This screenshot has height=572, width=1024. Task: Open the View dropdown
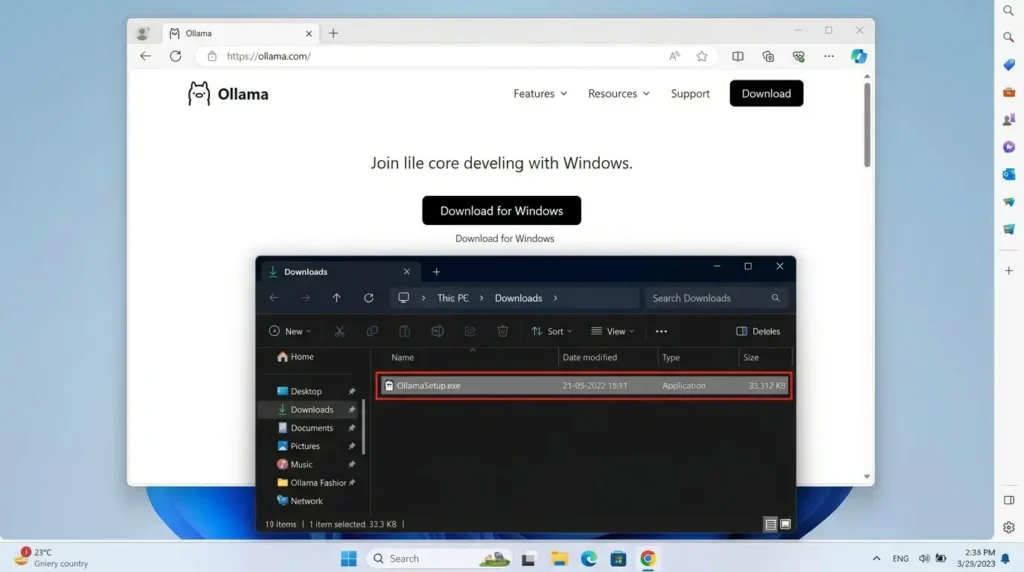click(613, 331)
